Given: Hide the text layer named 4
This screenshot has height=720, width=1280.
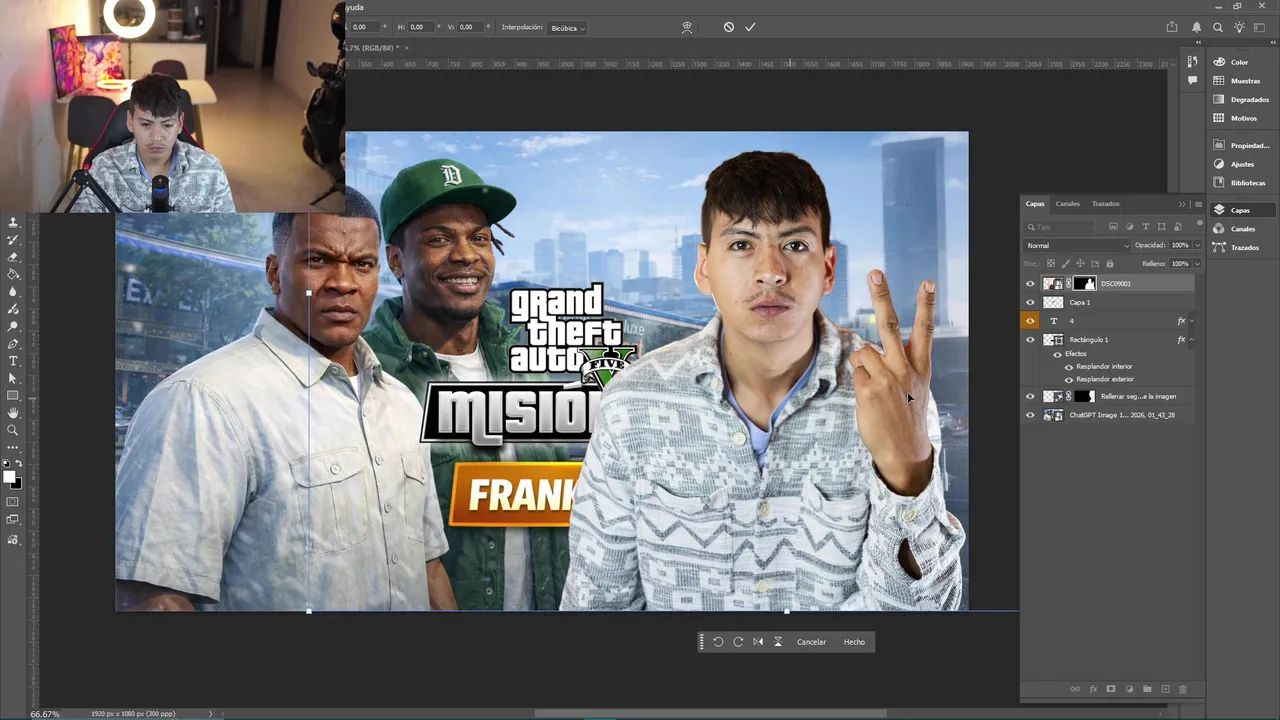Looking at the screenshot, I should pyautogui.click(x=1030, y=321).
